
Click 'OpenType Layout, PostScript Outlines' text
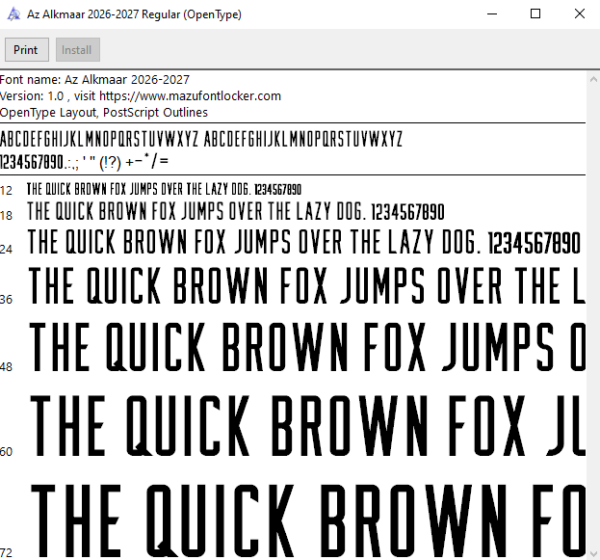coord(104,113)
